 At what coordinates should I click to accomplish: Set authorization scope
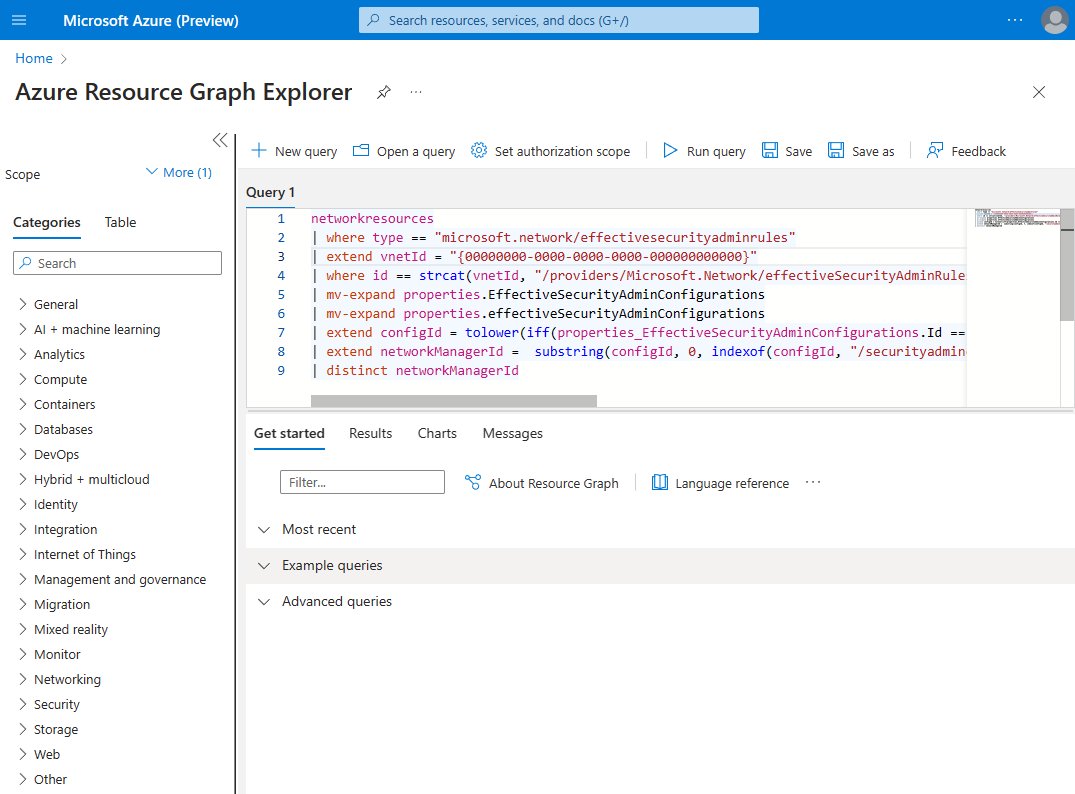[550, 150]
